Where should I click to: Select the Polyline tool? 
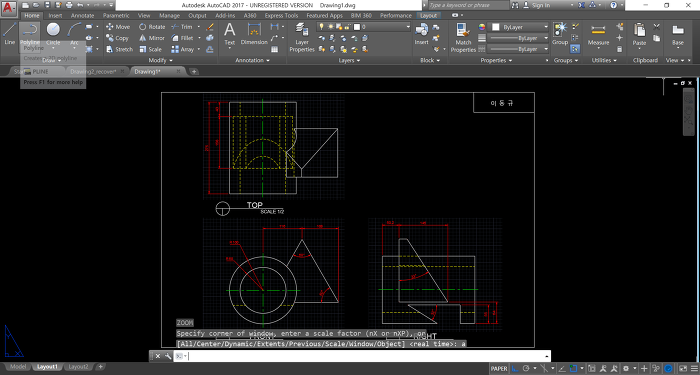(29, 34)
